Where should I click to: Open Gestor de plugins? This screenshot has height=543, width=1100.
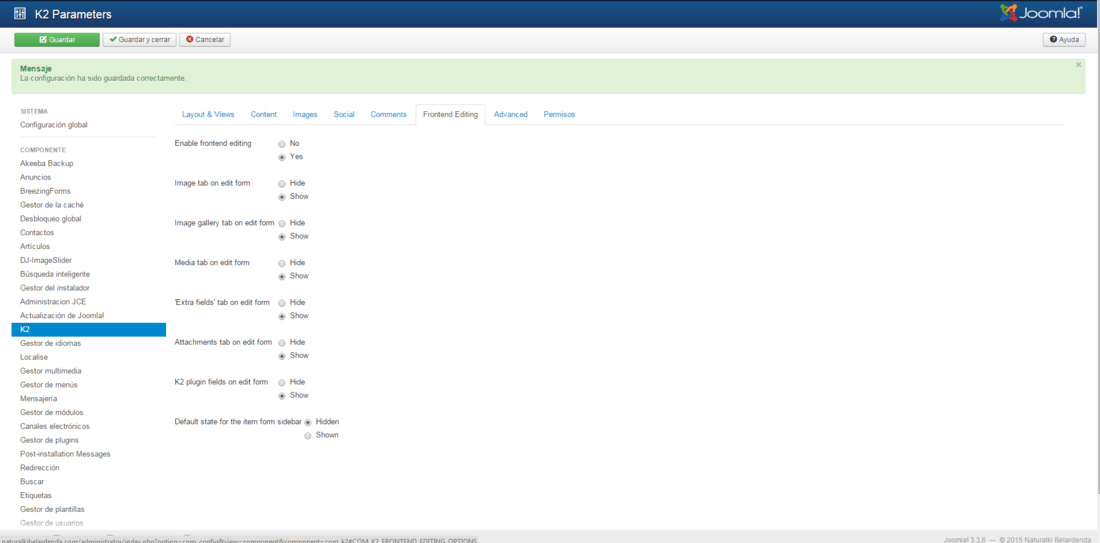point(49,440)
